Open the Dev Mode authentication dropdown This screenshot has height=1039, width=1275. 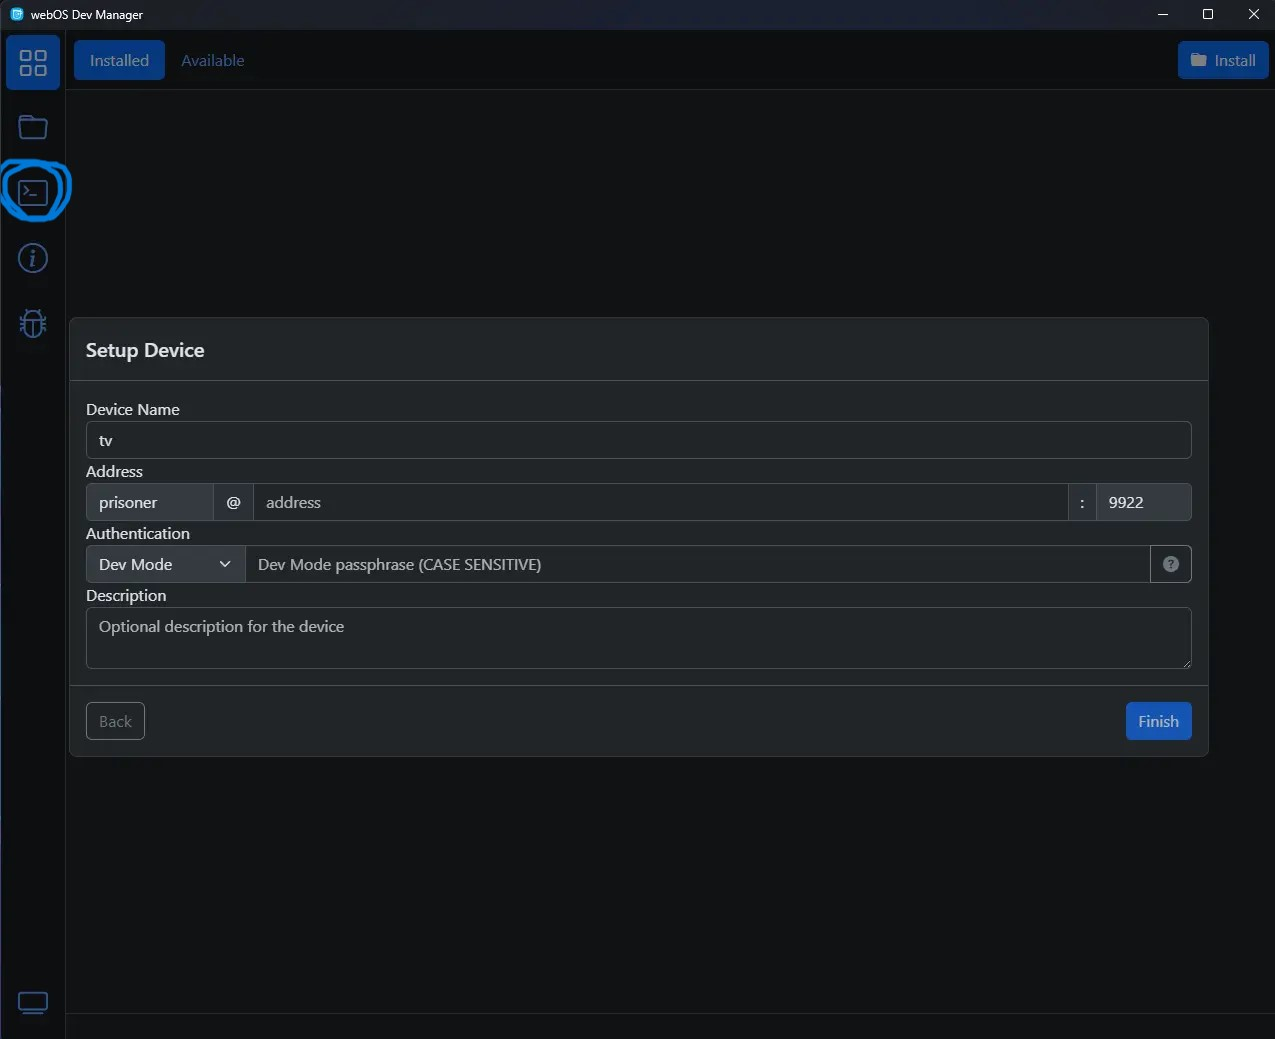pos(166,564)
